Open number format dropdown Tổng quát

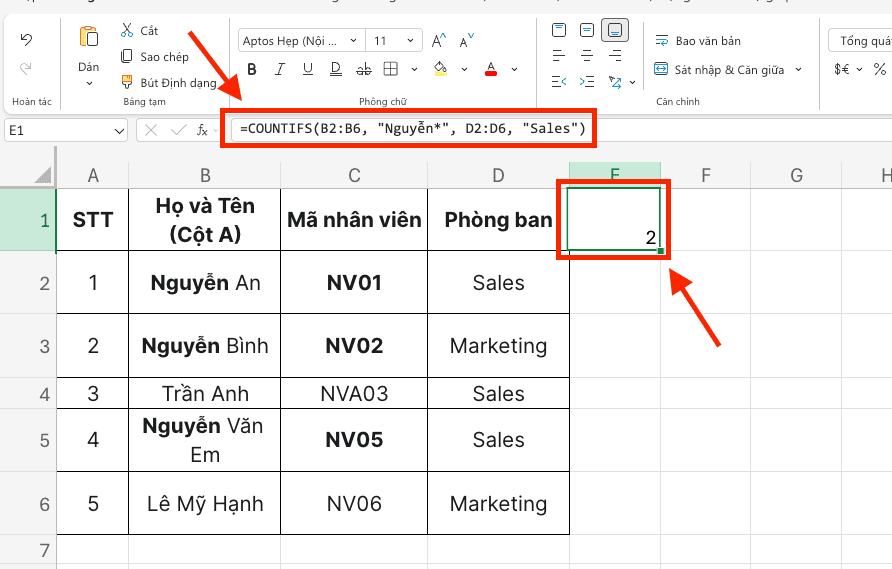coord(860,40)
